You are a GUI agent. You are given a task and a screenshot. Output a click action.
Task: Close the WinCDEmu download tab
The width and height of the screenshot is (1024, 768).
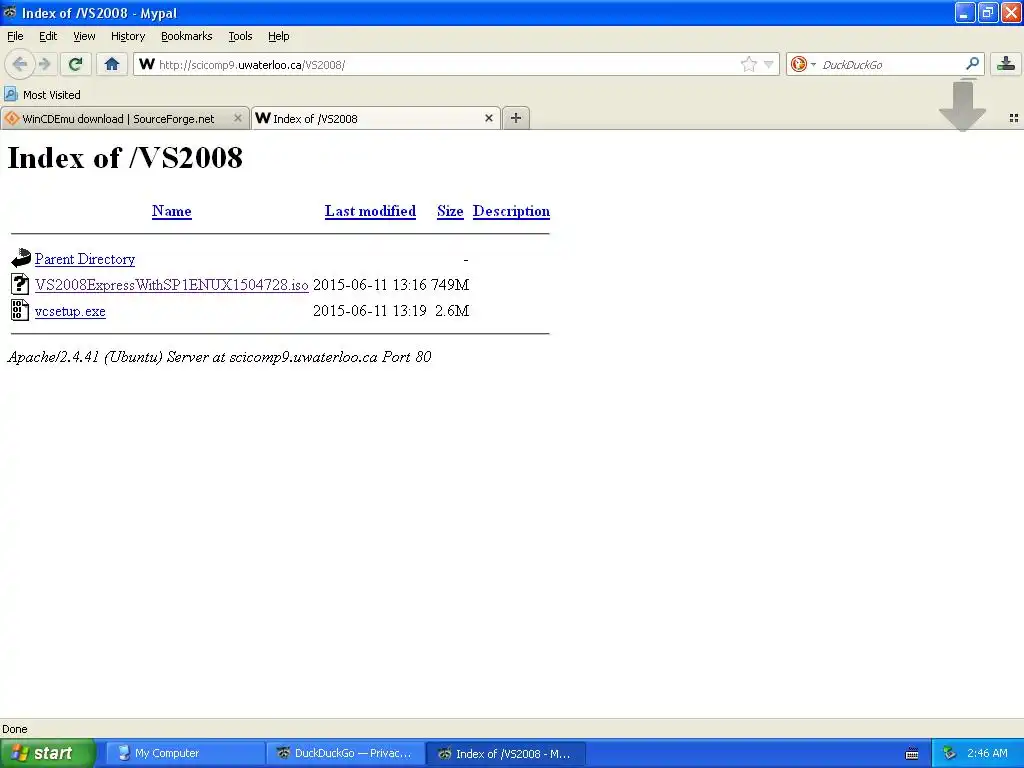click(x=238, y=118)
